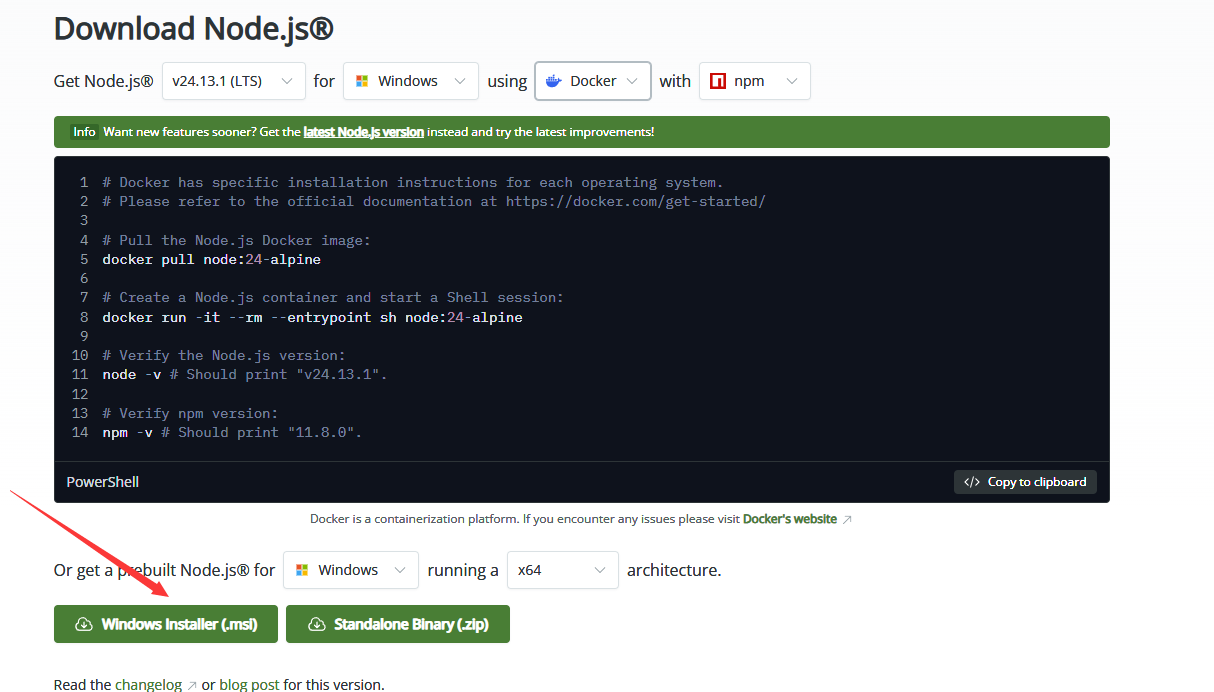Expand the npm package manager dropdown chevron
Viewport: 1214px width, 692px height.
[x=792, y=81]
